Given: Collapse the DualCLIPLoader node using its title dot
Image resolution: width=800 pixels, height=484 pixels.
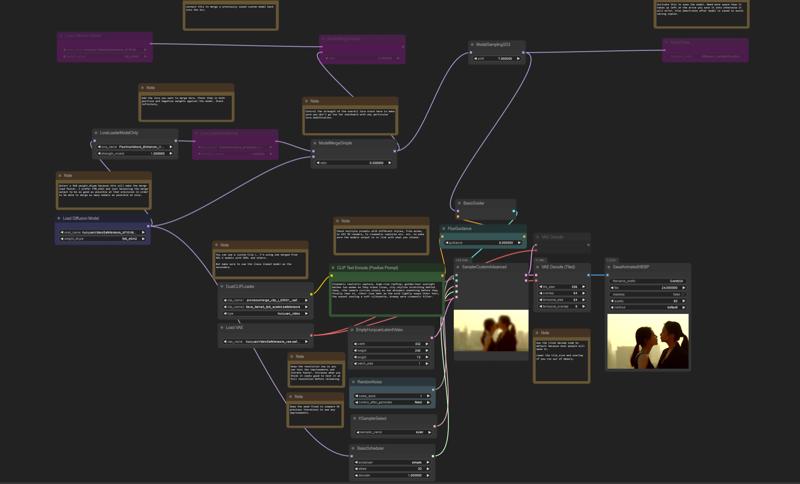Looking at the screenshot, I should (x=221, y=287).
